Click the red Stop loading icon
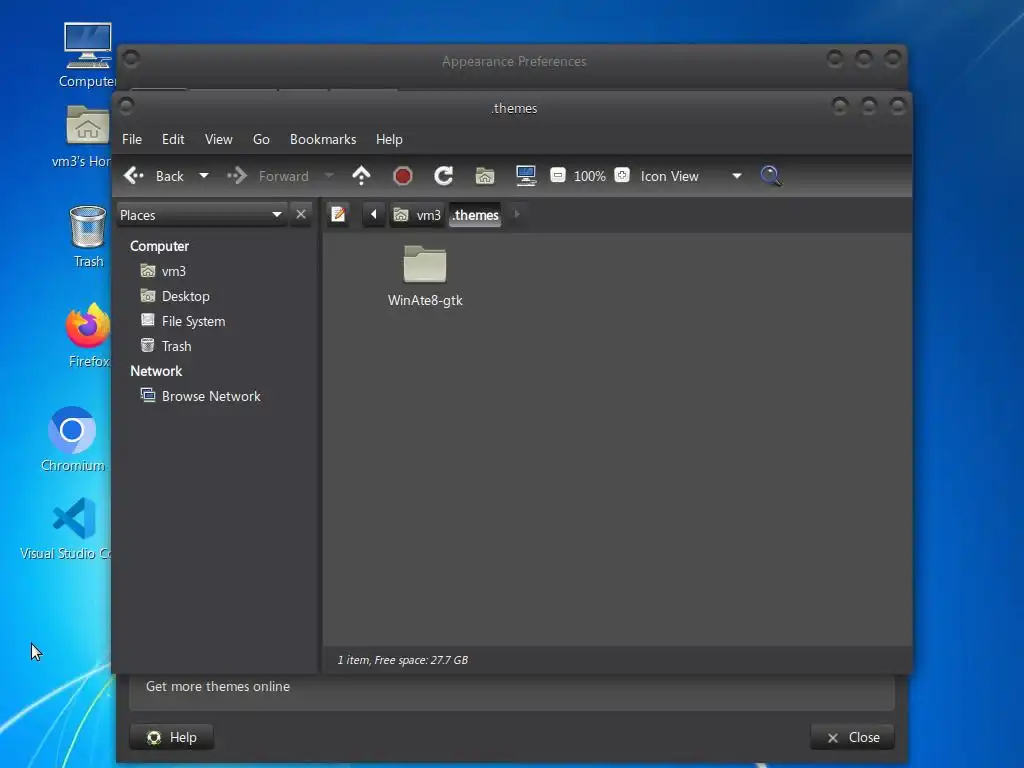Image resolution: width=1024 pixels, height=768 pixels. [403, 176]
